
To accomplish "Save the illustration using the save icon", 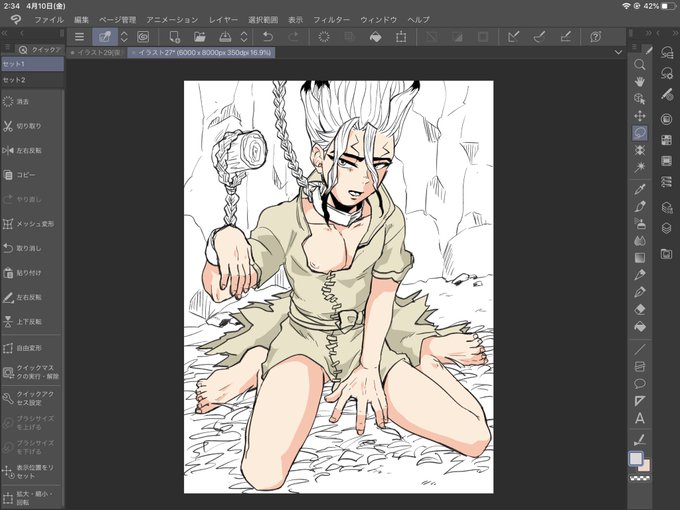I will [x=225, y=37].
